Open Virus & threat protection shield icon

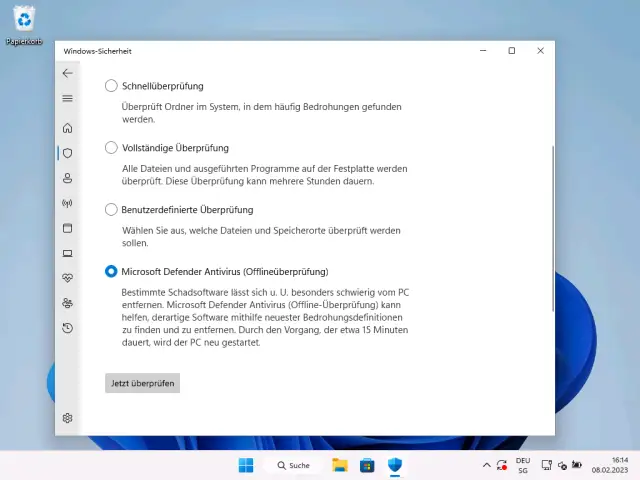[x=68, y=153]
